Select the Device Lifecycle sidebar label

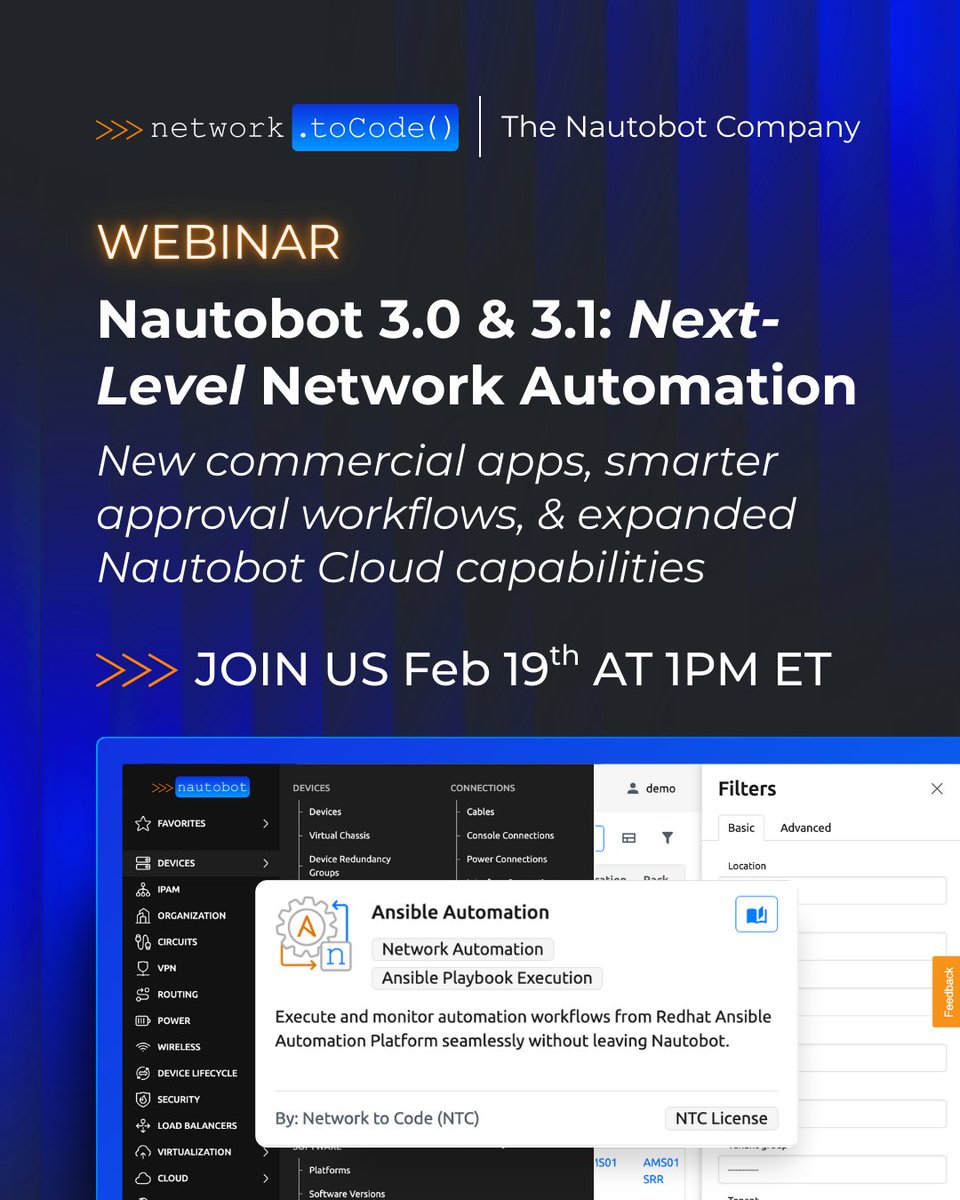click(x=197, y=1073)
